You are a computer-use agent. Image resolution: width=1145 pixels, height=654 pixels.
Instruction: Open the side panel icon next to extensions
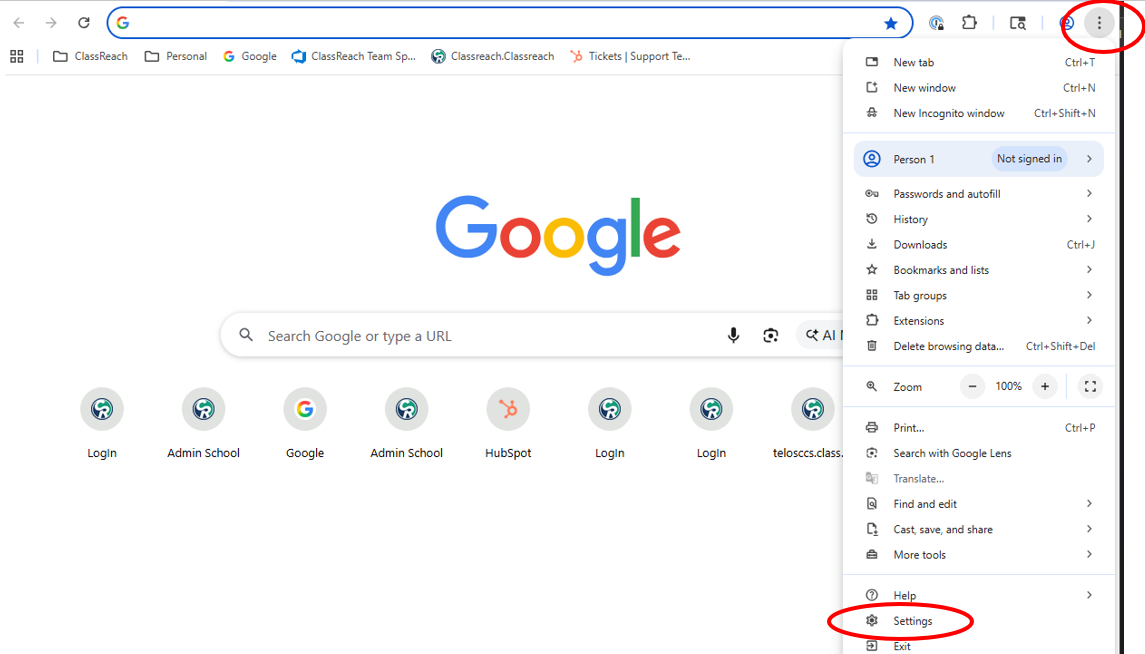point(1016,21)
